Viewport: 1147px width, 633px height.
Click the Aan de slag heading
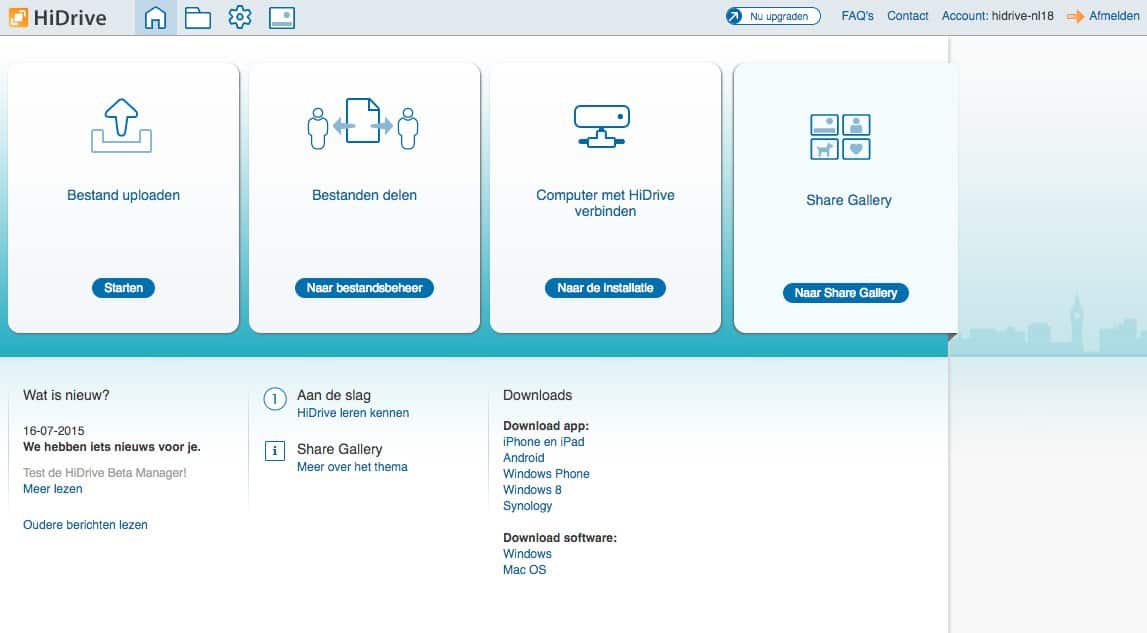coord(334,395)
